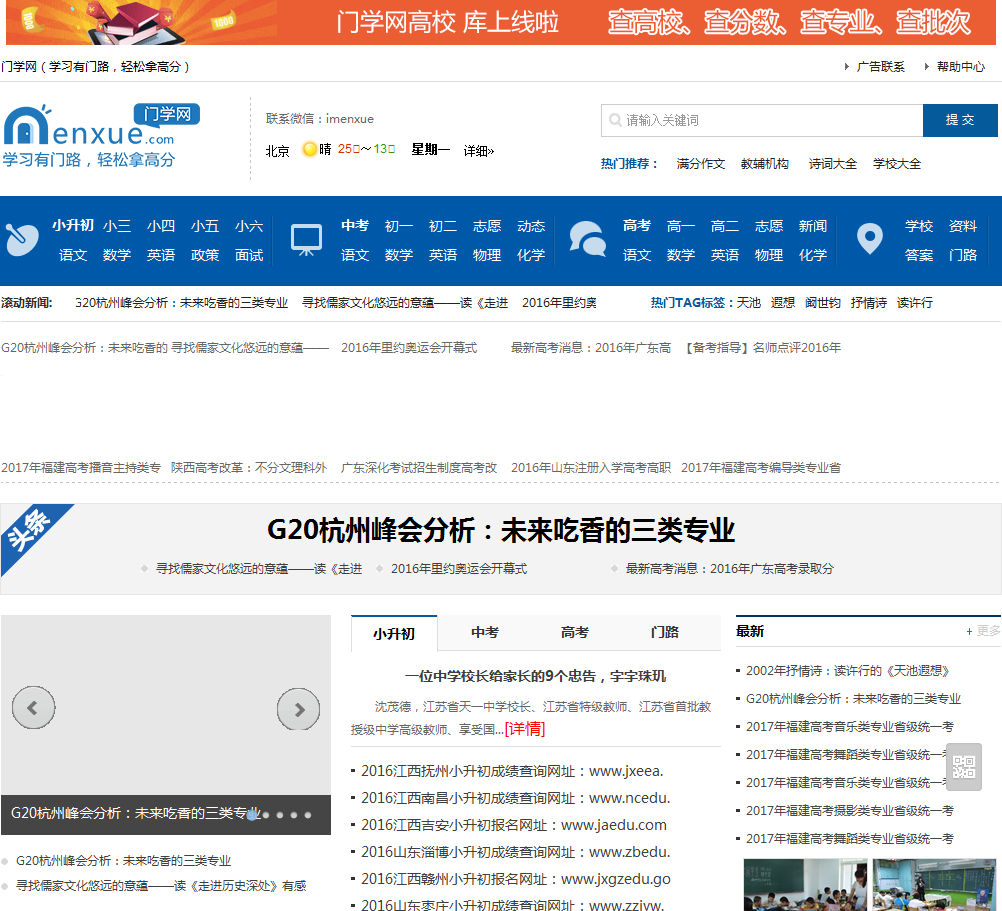Open 高二 under 高考 navigation
The image size is (1002, 911).
point(725,226)
